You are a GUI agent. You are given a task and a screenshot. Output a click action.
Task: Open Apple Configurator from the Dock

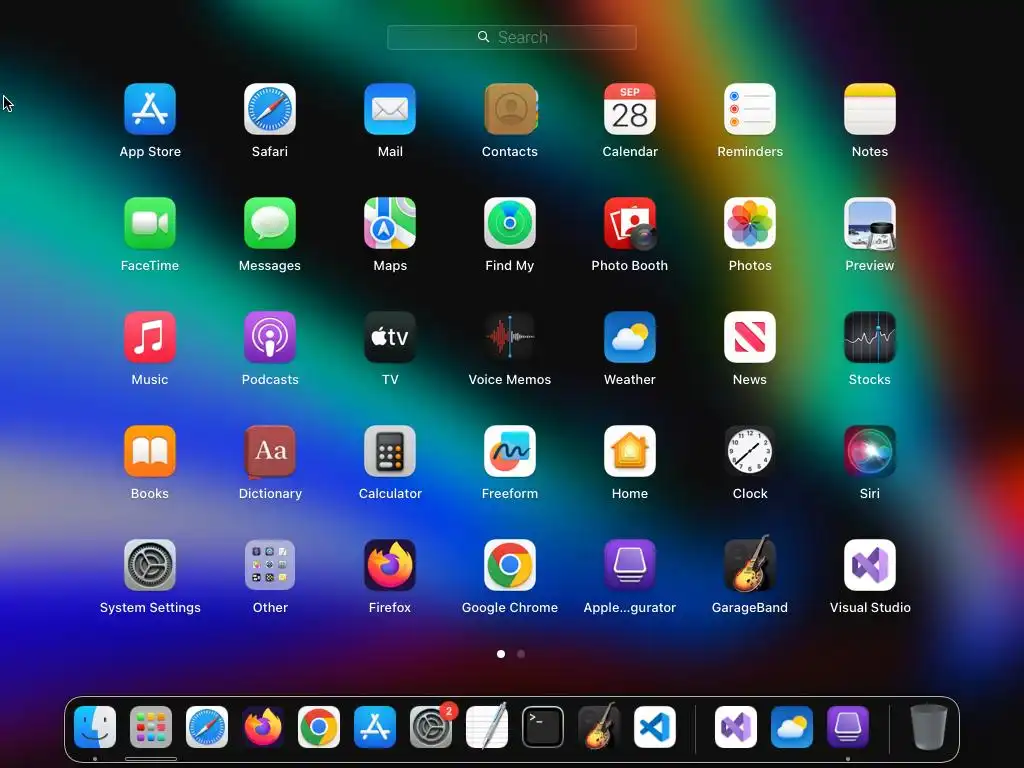coord(848,727)
